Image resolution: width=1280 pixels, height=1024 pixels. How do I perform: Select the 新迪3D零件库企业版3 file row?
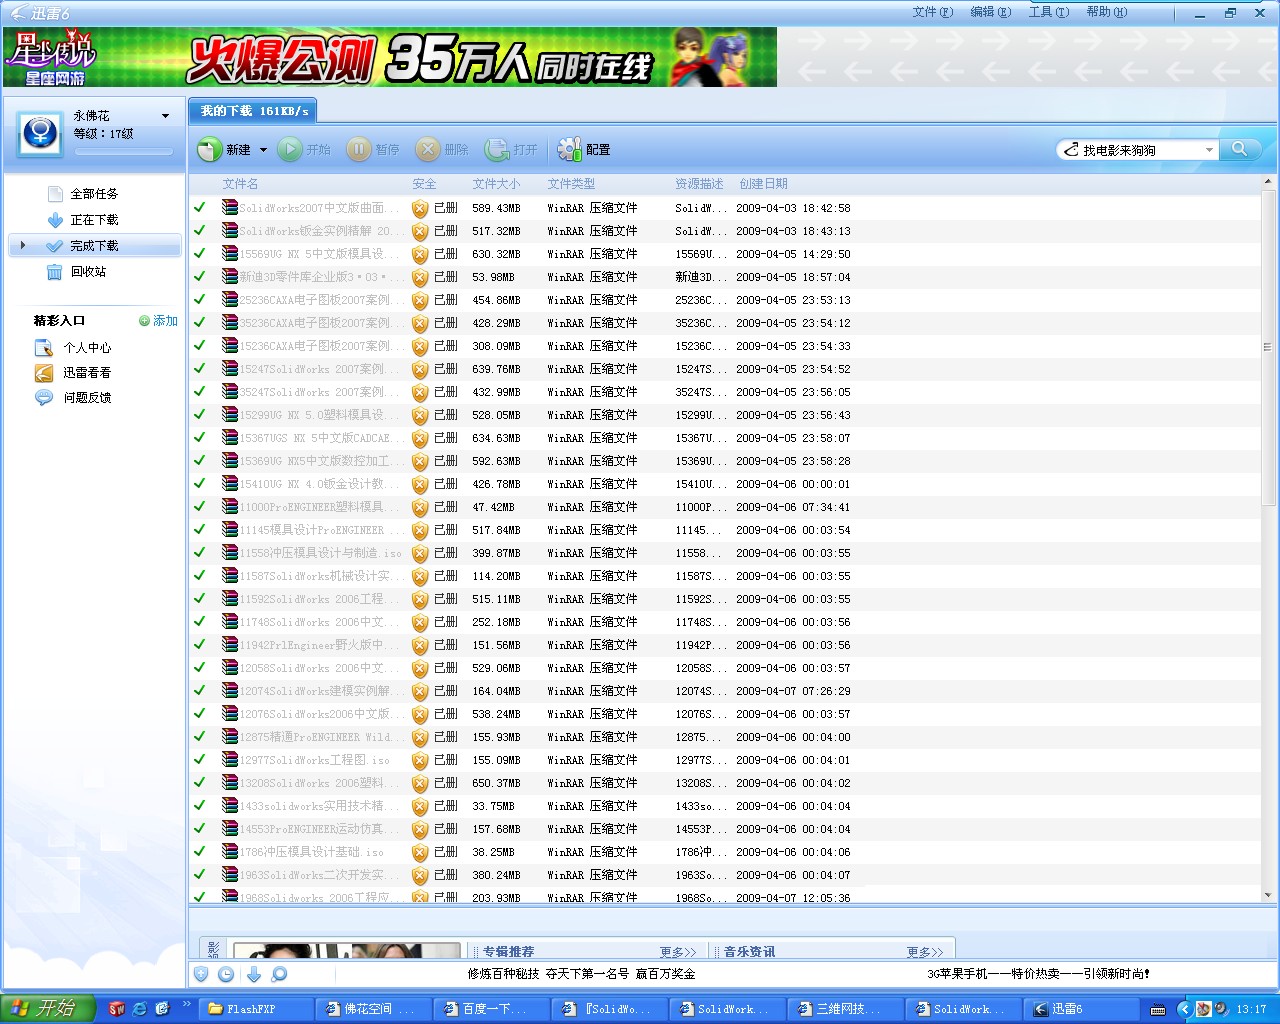pyautogui.click(x=725, y=277)
